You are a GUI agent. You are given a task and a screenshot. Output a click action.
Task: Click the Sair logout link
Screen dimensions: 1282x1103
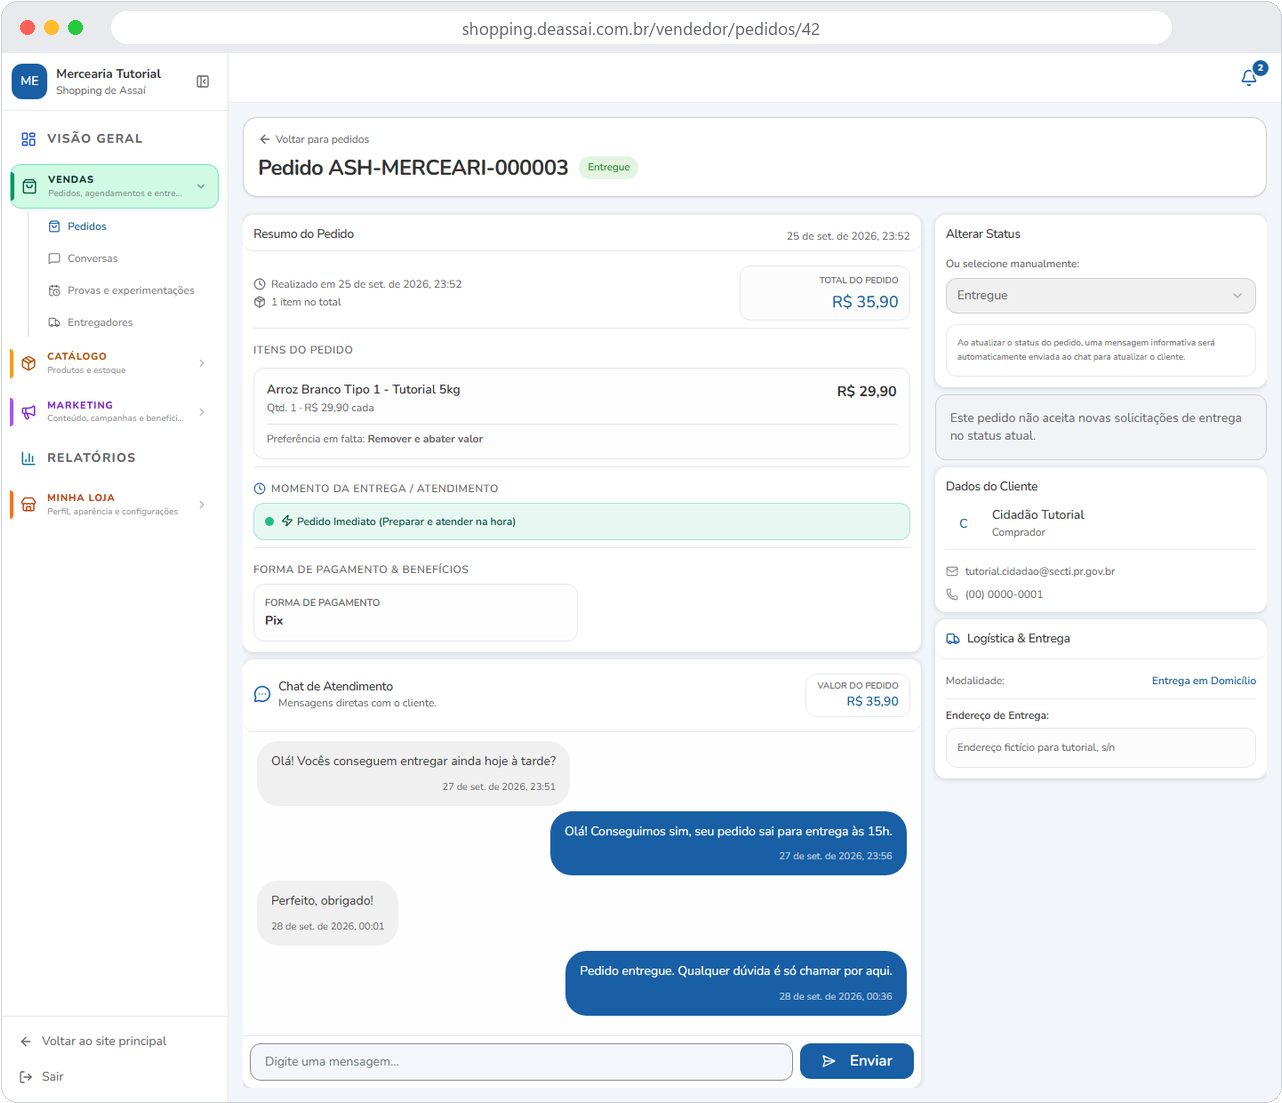[x=42, y=1077]
